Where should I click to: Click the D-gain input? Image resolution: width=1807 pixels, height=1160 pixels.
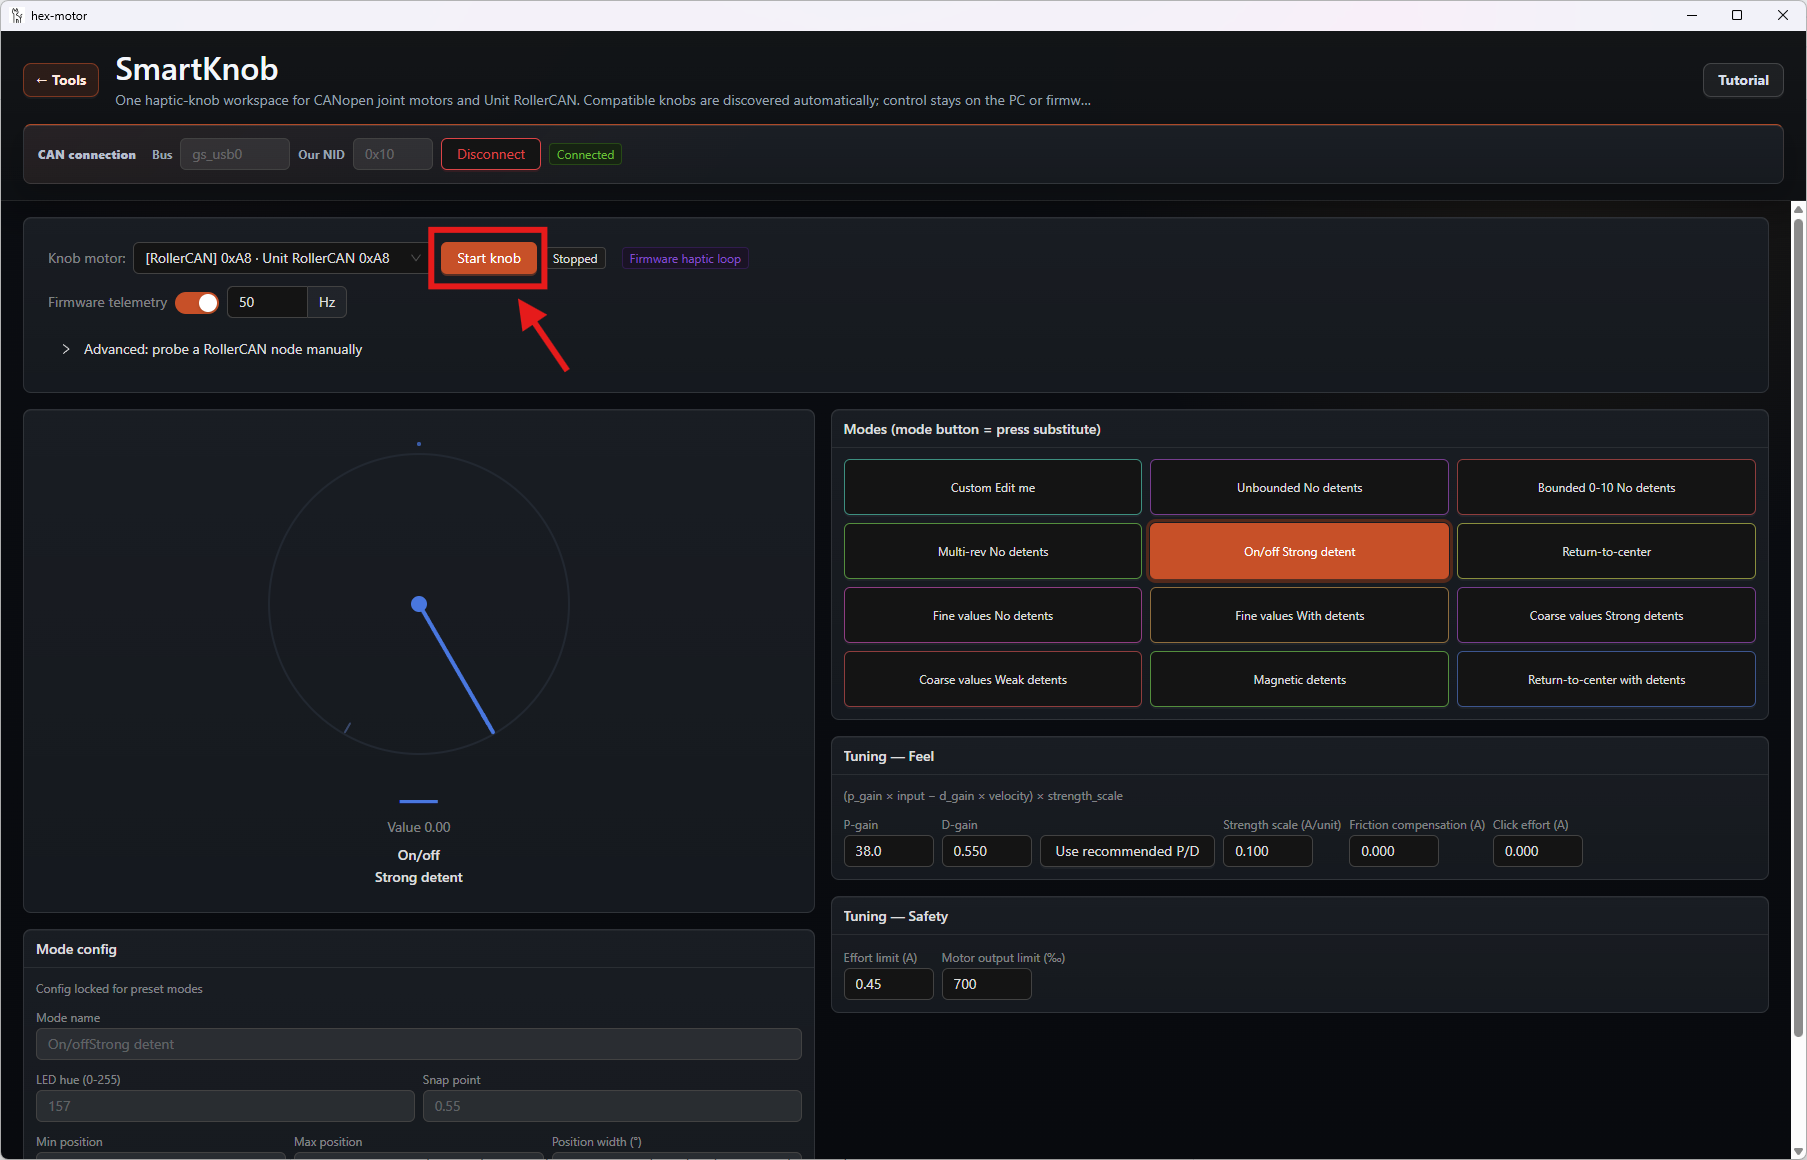pos(986,851)
